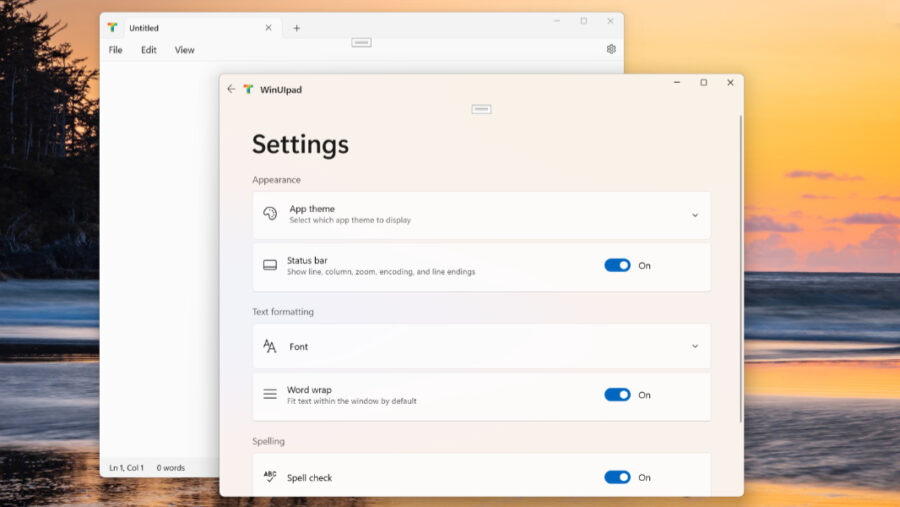This screenshot has height=507, width=900.
Task: Click the App theme palette icon
Action: coord(270,214)
